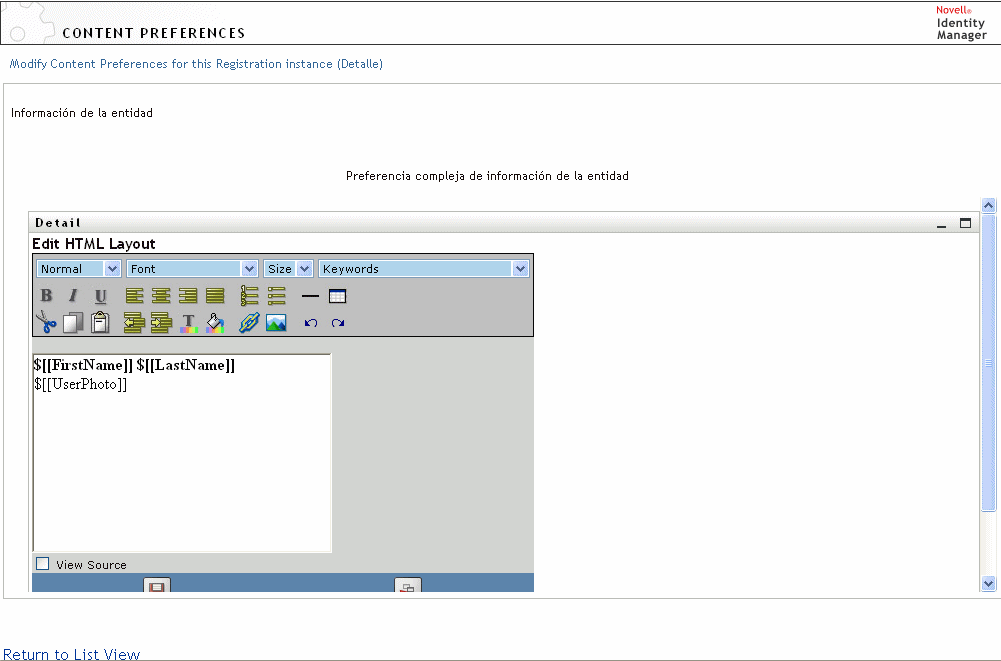Click Información de la entidad label
This screenshot has height=661, width=1001.
pos(82,113)
